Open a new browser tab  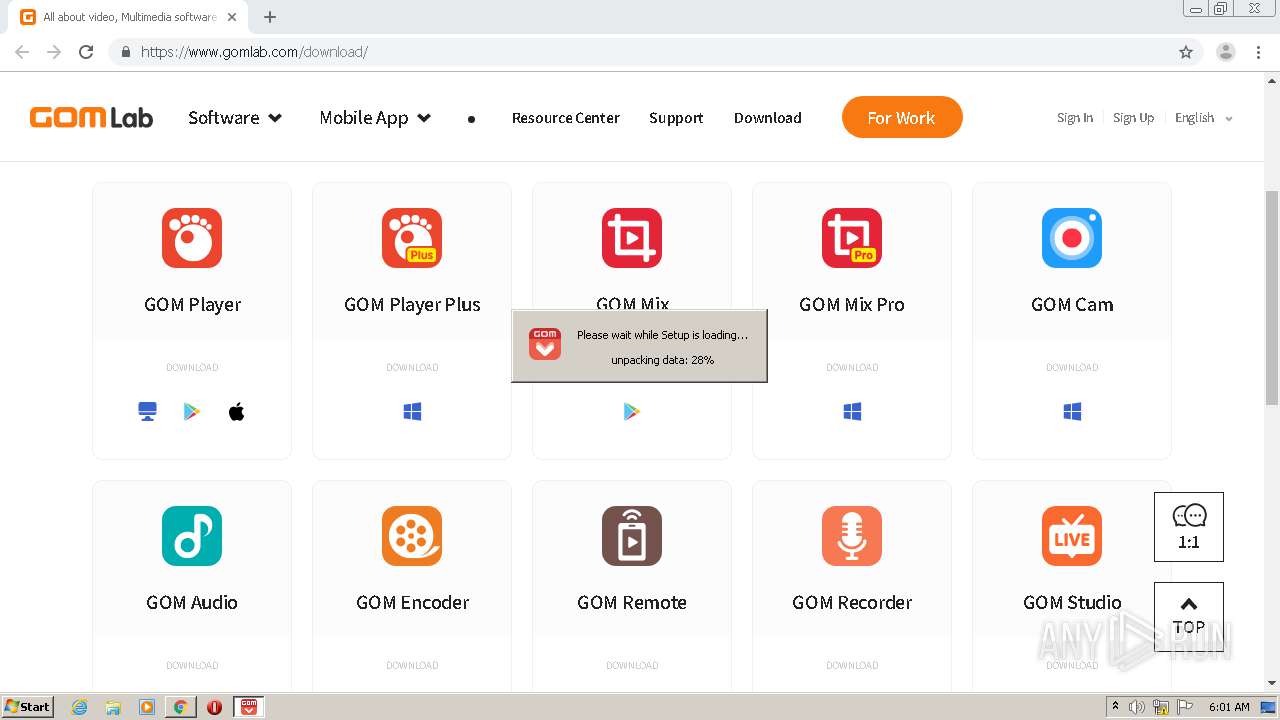click(270, 17)
